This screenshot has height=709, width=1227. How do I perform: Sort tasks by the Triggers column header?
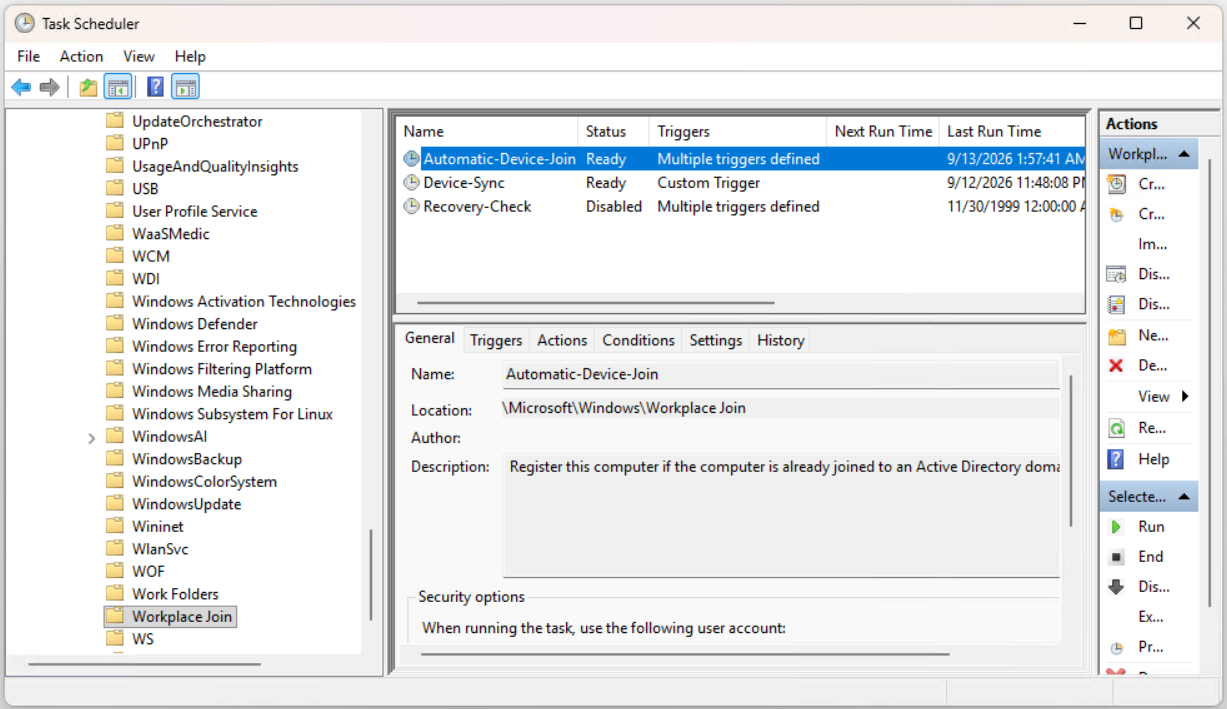[x=738, y=131]
